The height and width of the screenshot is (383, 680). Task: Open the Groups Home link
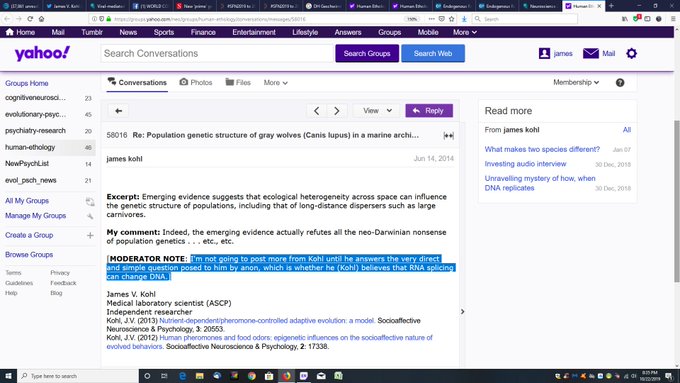click(26, 83)
